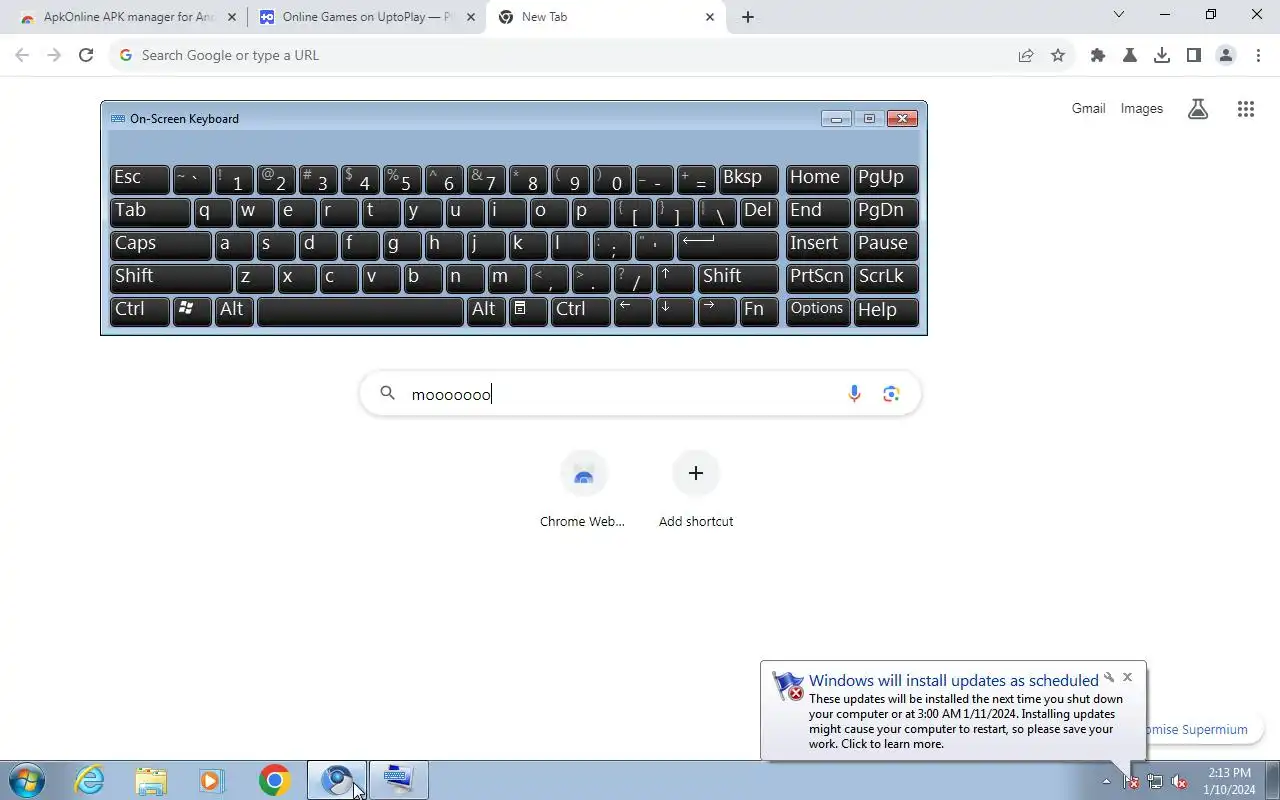Open Chrome's three-dot menu

[x=1257, y=55]
